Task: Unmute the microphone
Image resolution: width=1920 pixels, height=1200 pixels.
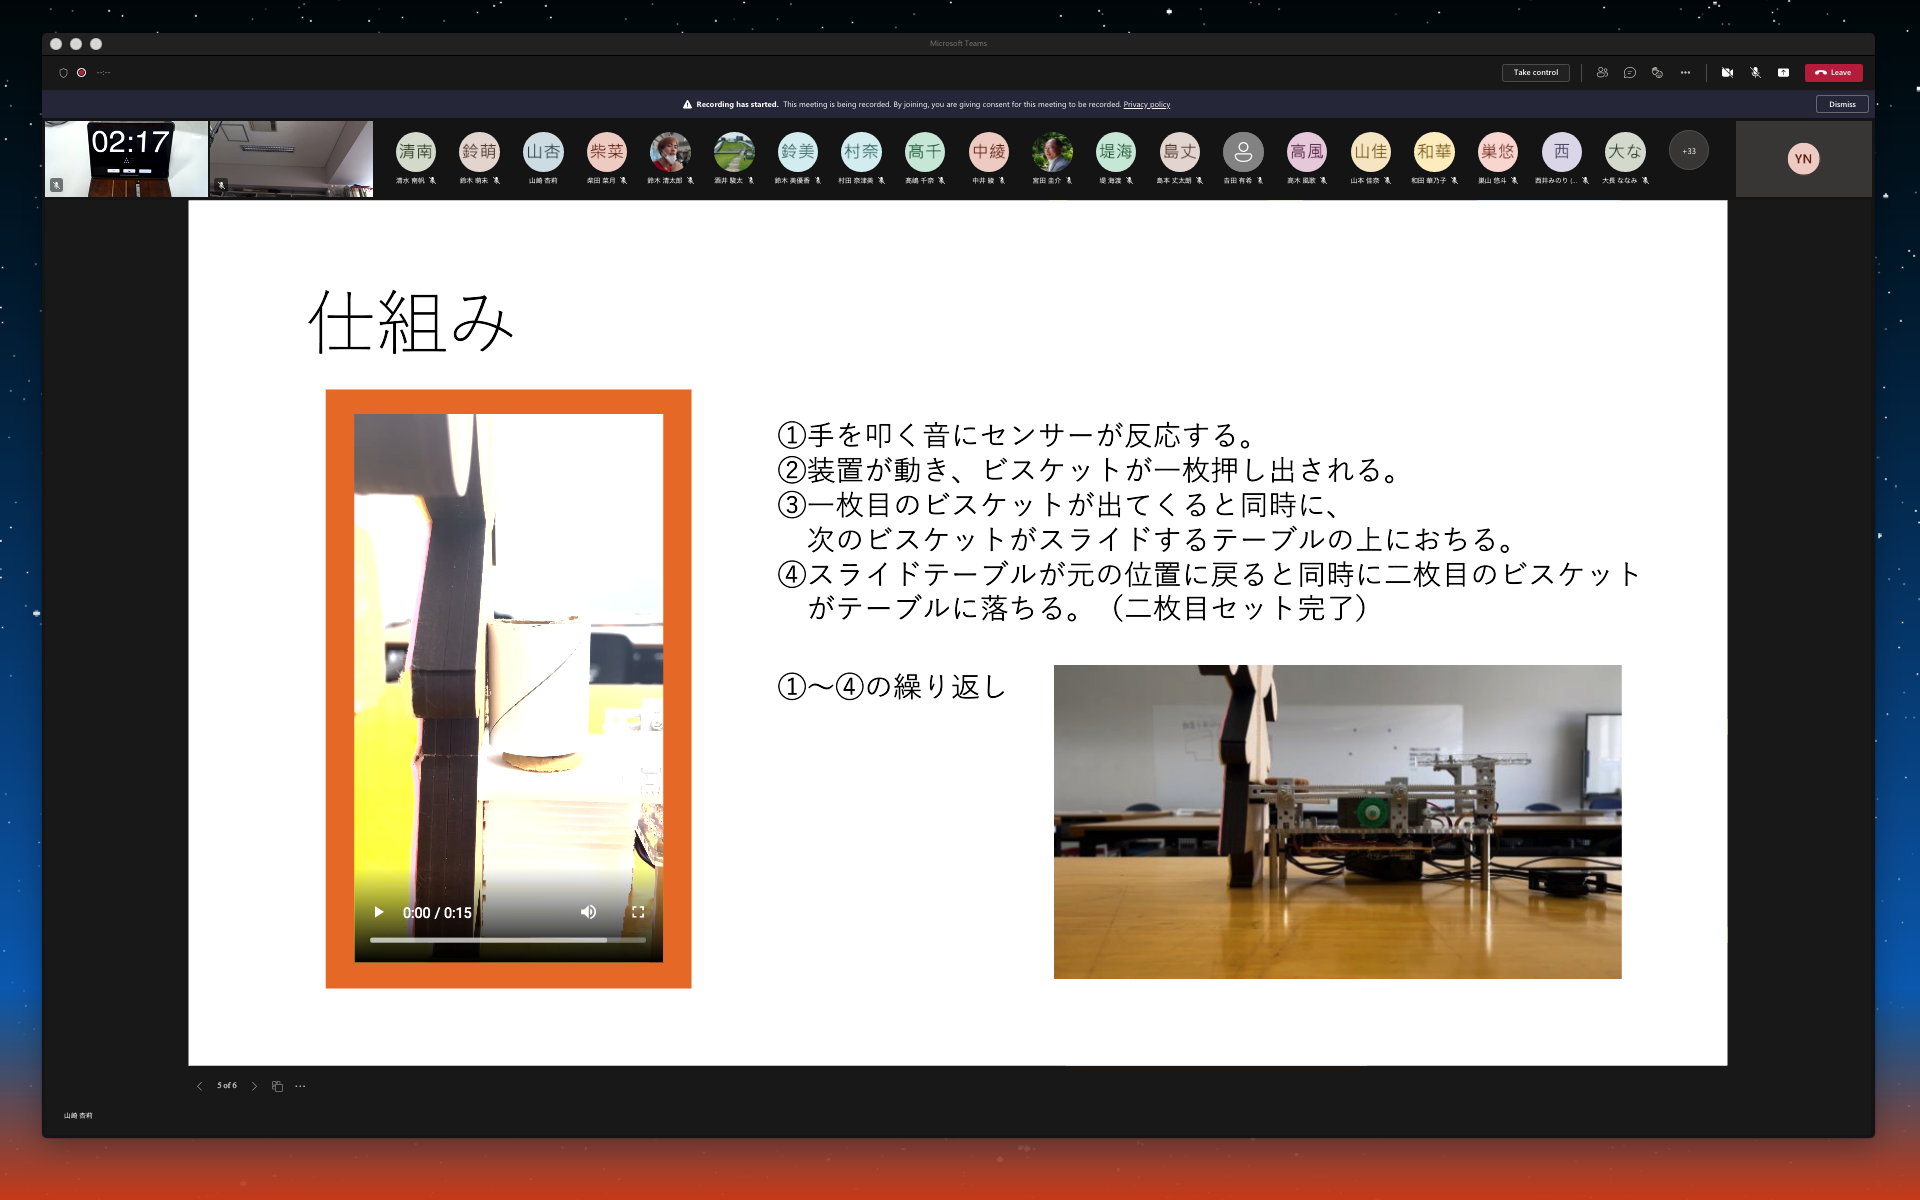Action: click(x=1755, y=72)
